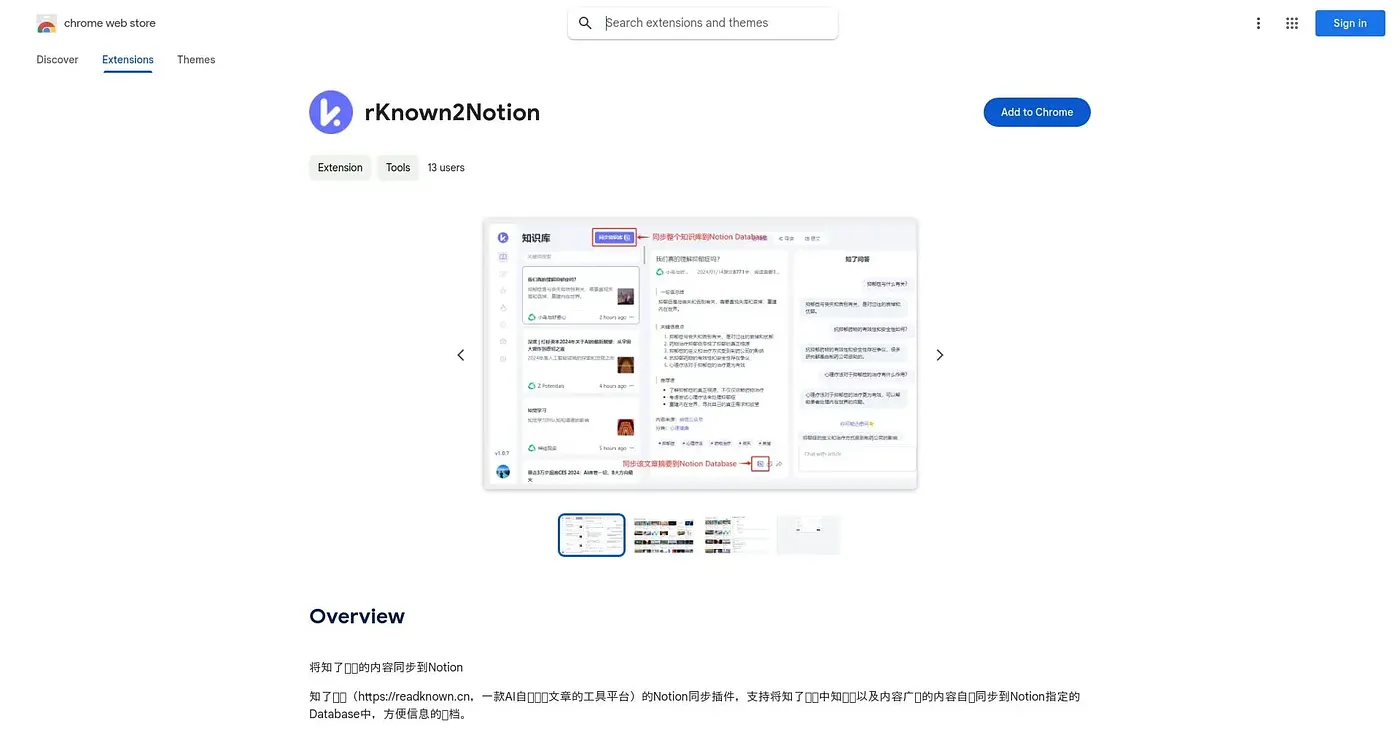Click the Extension category chip
The height and width of the screenshot is (729, 1400).
click(x=340, y=167)
